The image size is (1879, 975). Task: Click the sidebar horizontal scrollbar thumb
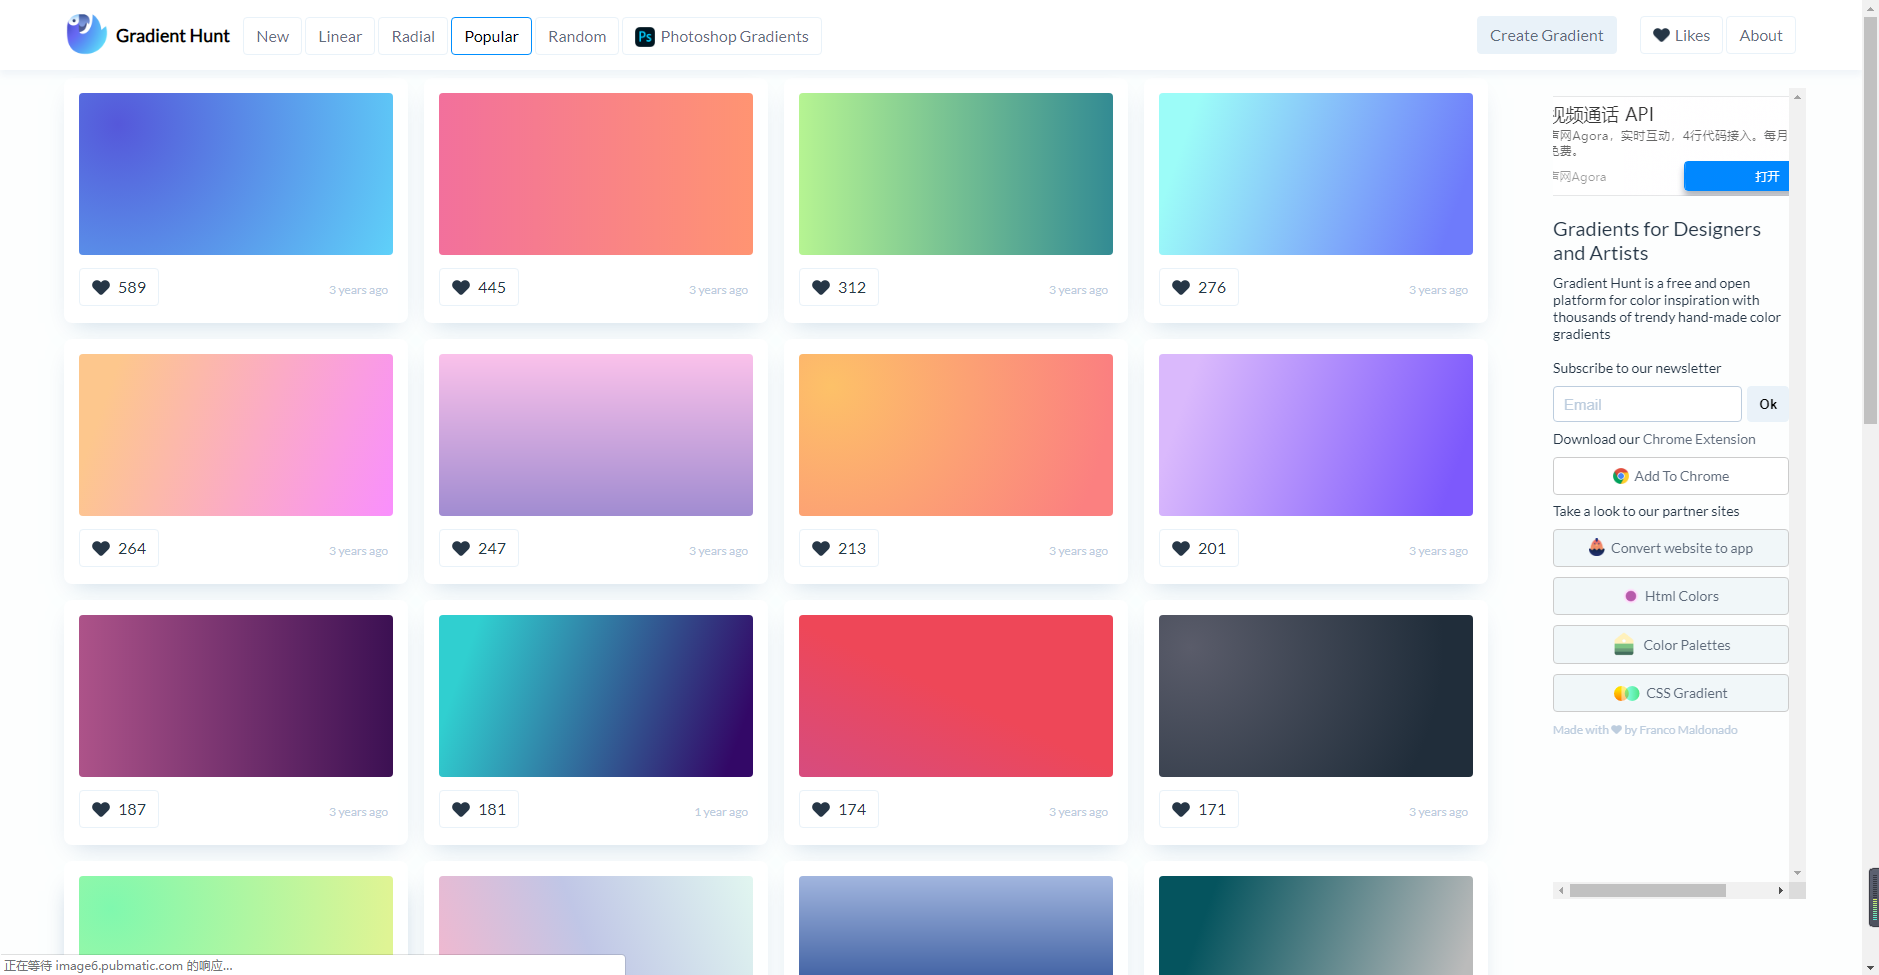pos(1647,890)
